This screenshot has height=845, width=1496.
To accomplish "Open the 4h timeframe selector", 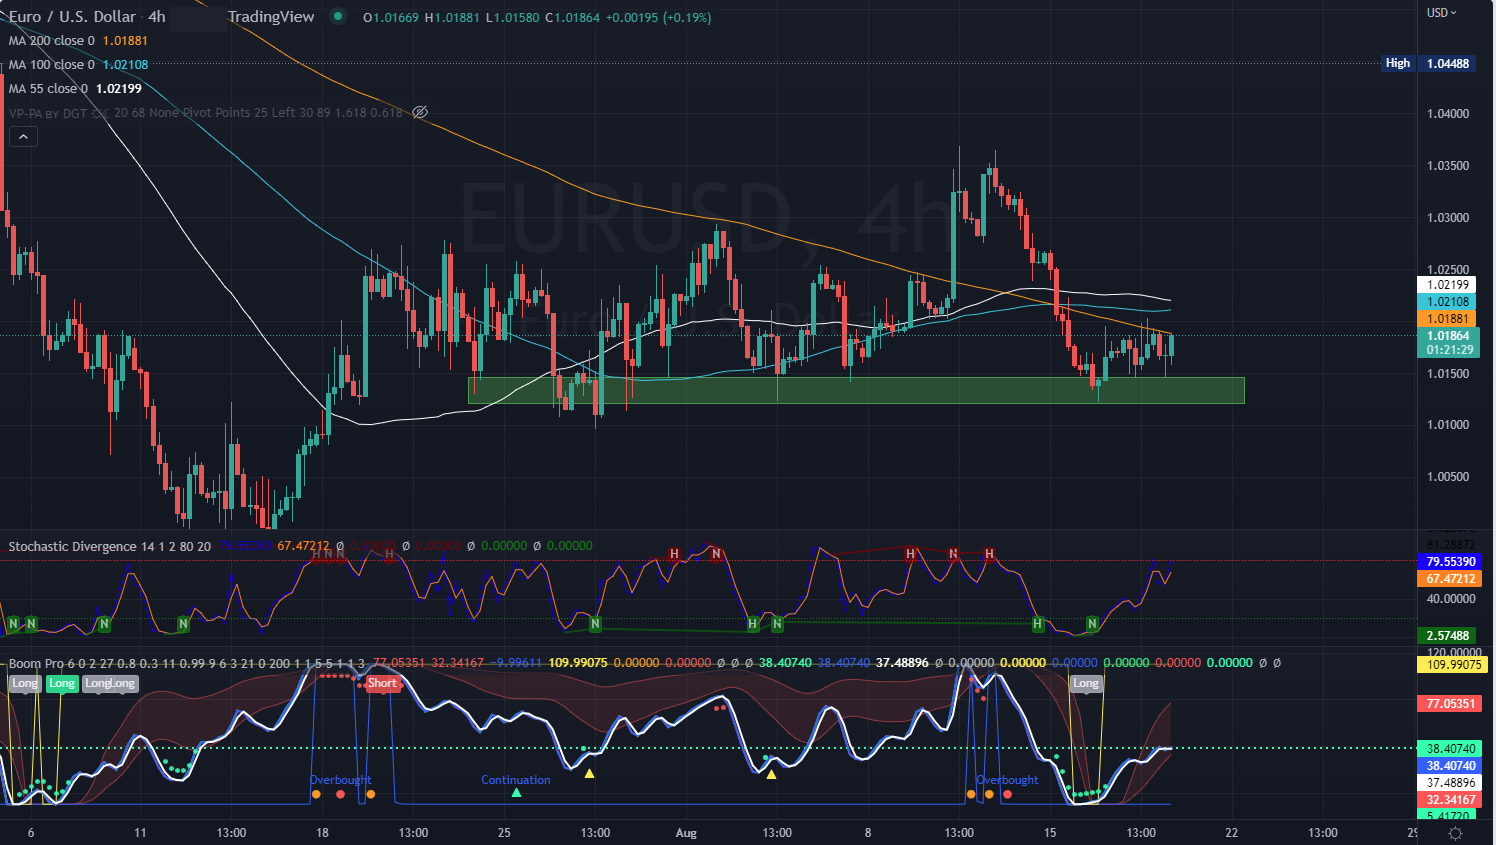I will point(155,16).
